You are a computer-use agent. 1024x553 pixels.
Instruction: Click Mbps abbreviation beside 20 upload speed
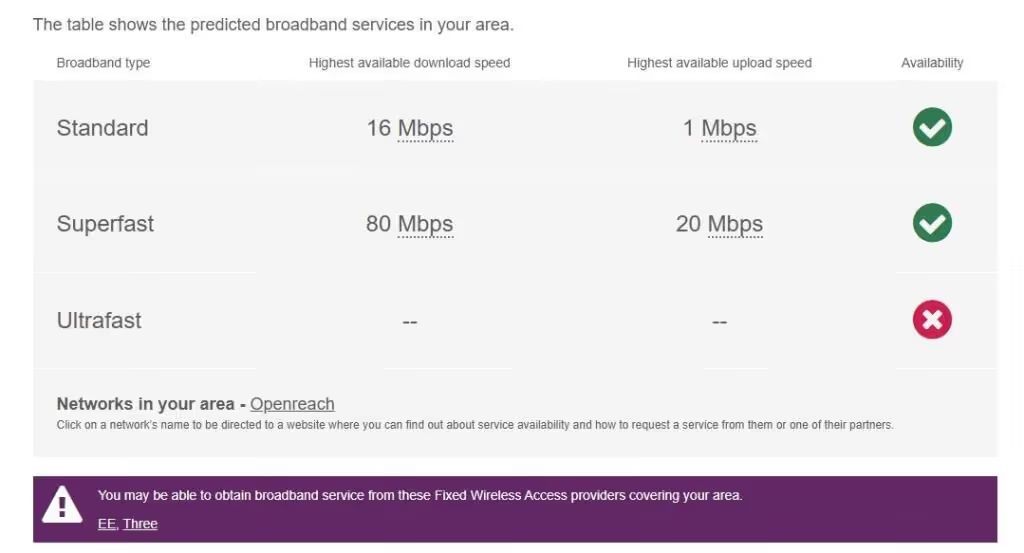pyautogui.click(x=735, y=224)
